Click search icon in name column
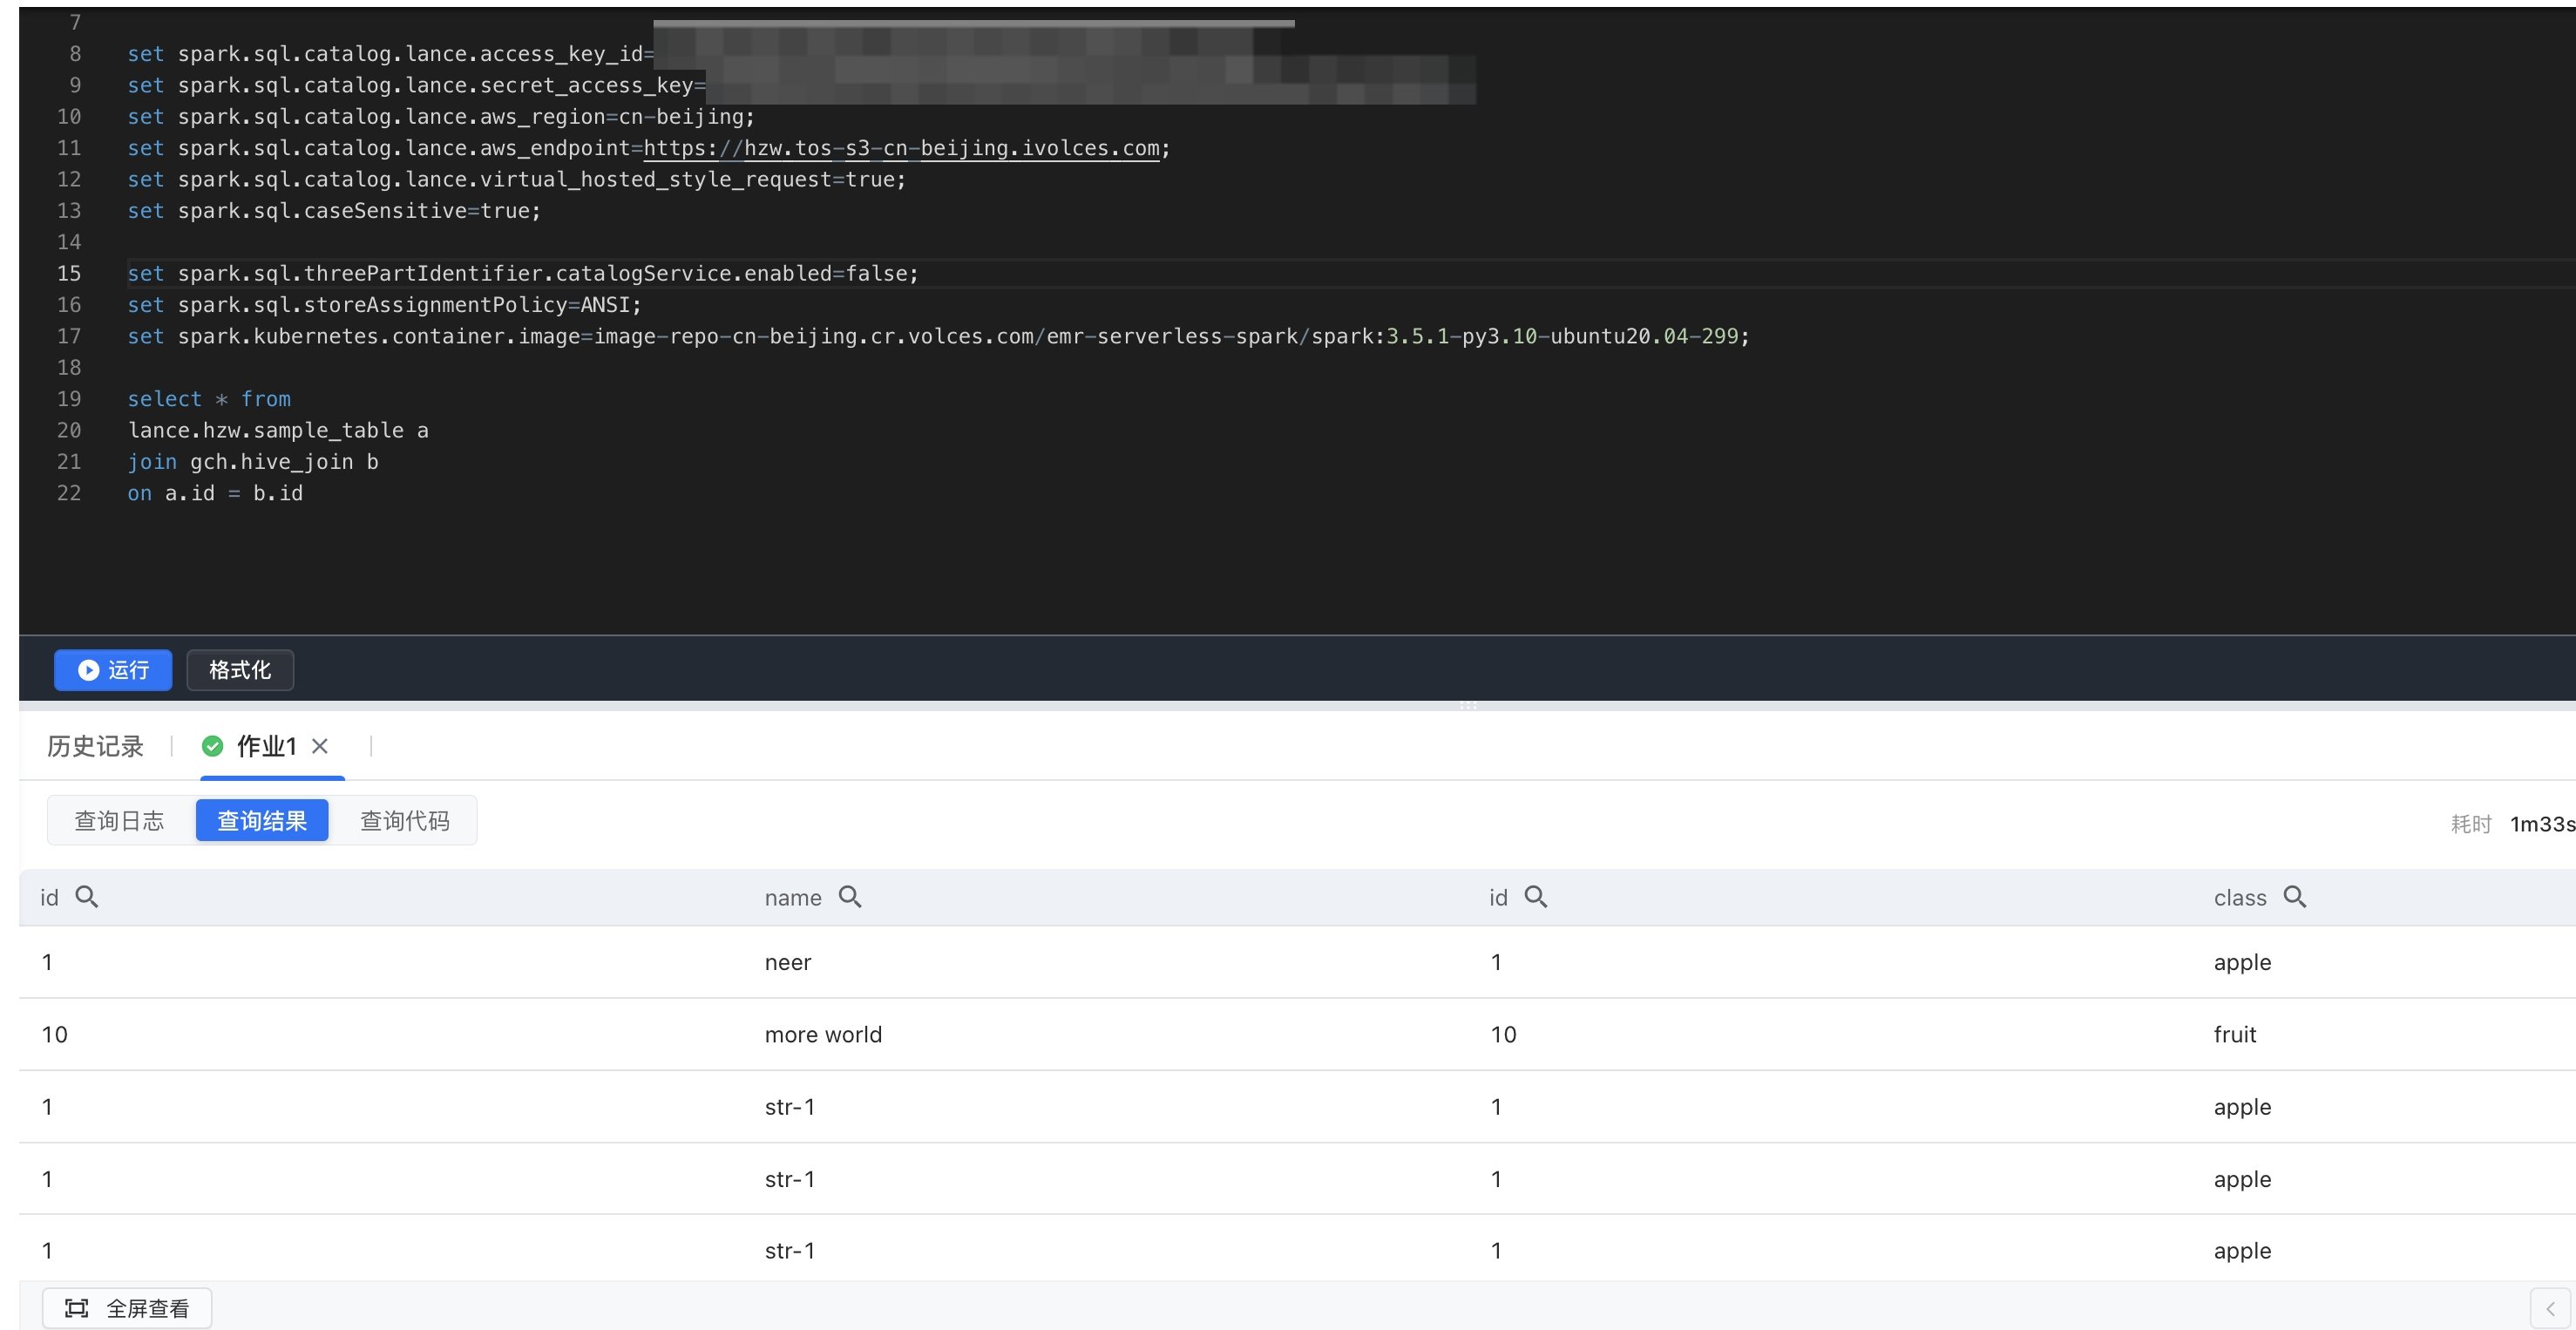 [x=850, y=897]
